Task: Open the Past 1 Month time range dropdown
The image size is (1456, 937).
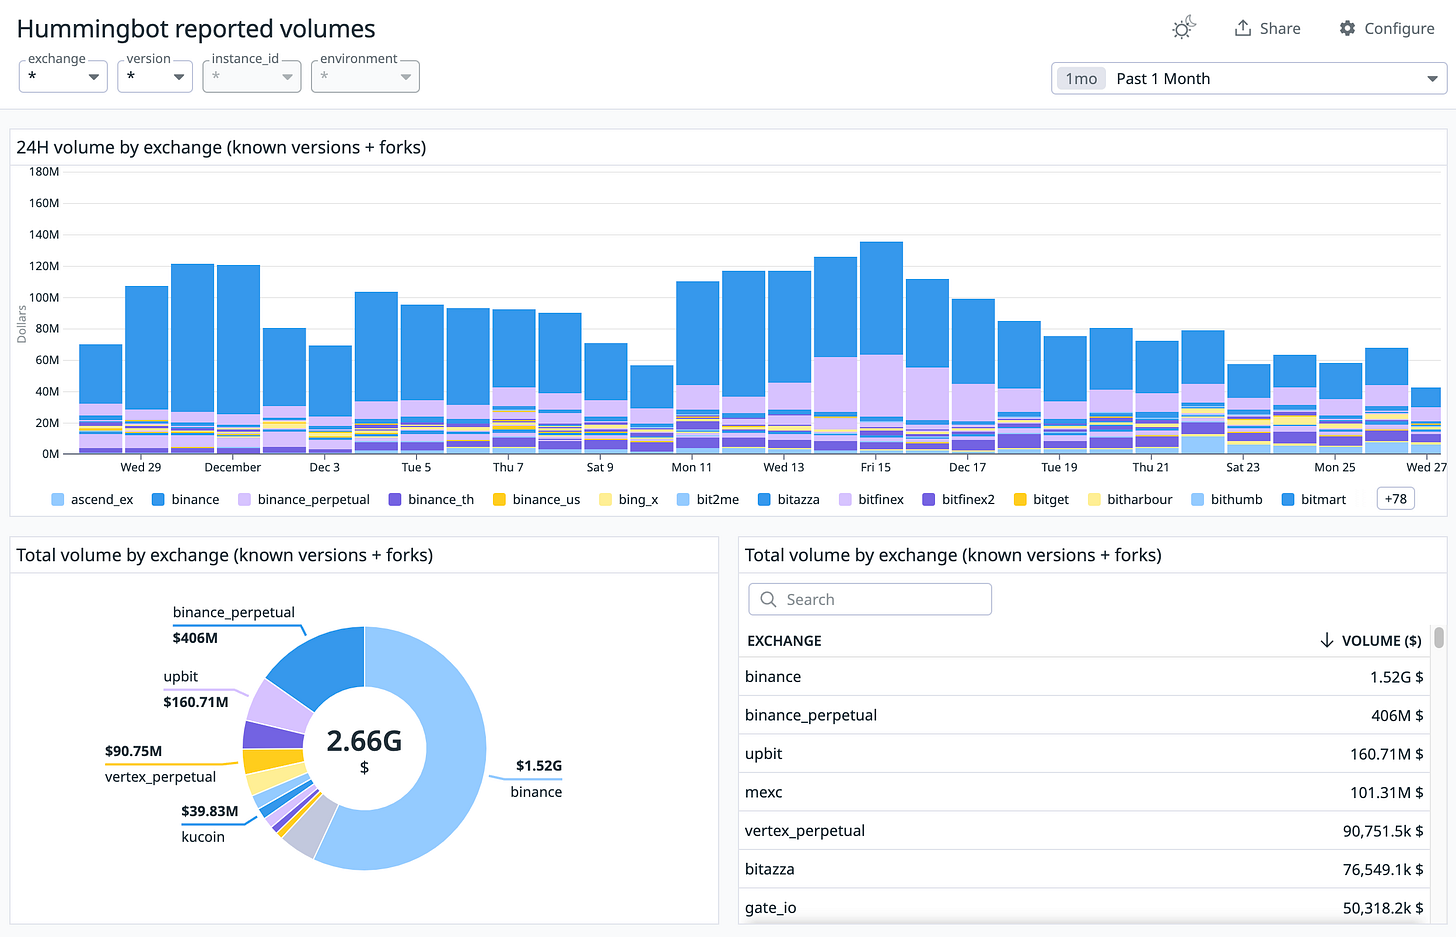Action: [x=1249, y=78]
